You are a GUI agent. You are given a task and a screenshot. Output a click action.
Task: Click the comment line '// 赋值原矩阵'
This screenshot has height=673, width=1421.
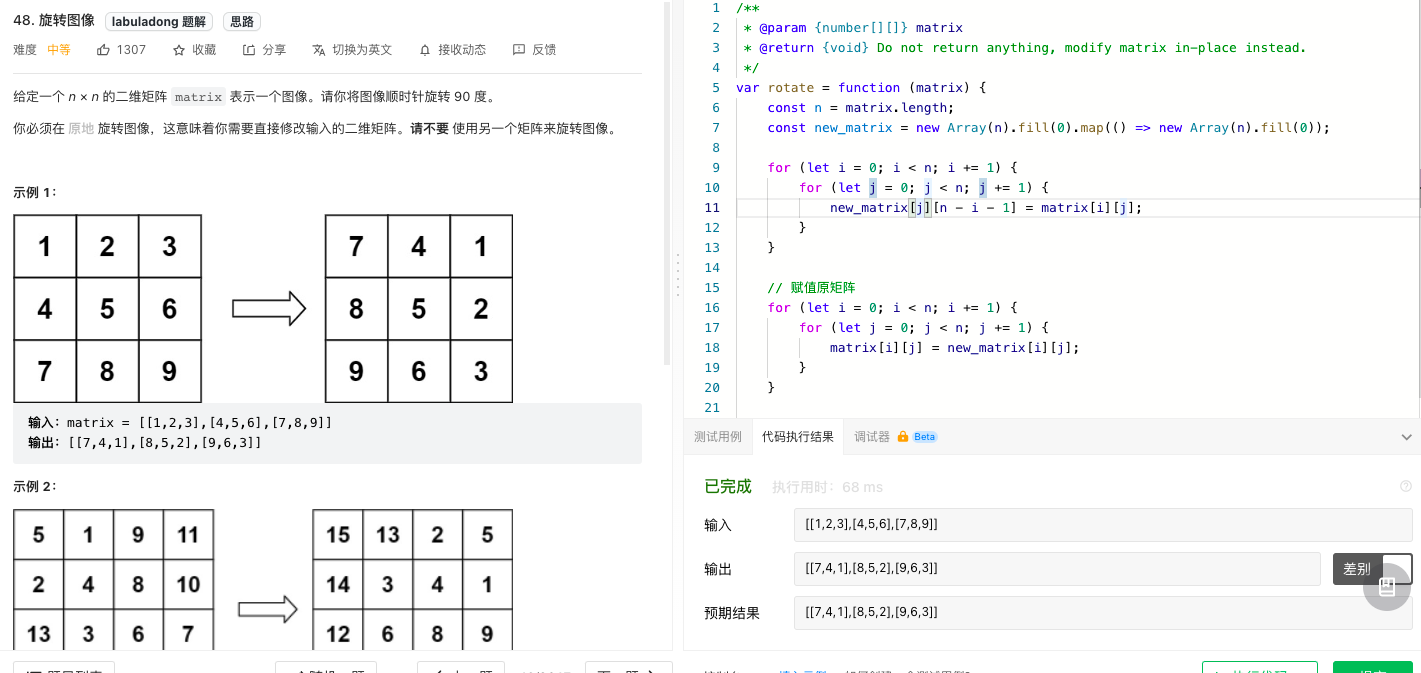click(x=811, y=287)
